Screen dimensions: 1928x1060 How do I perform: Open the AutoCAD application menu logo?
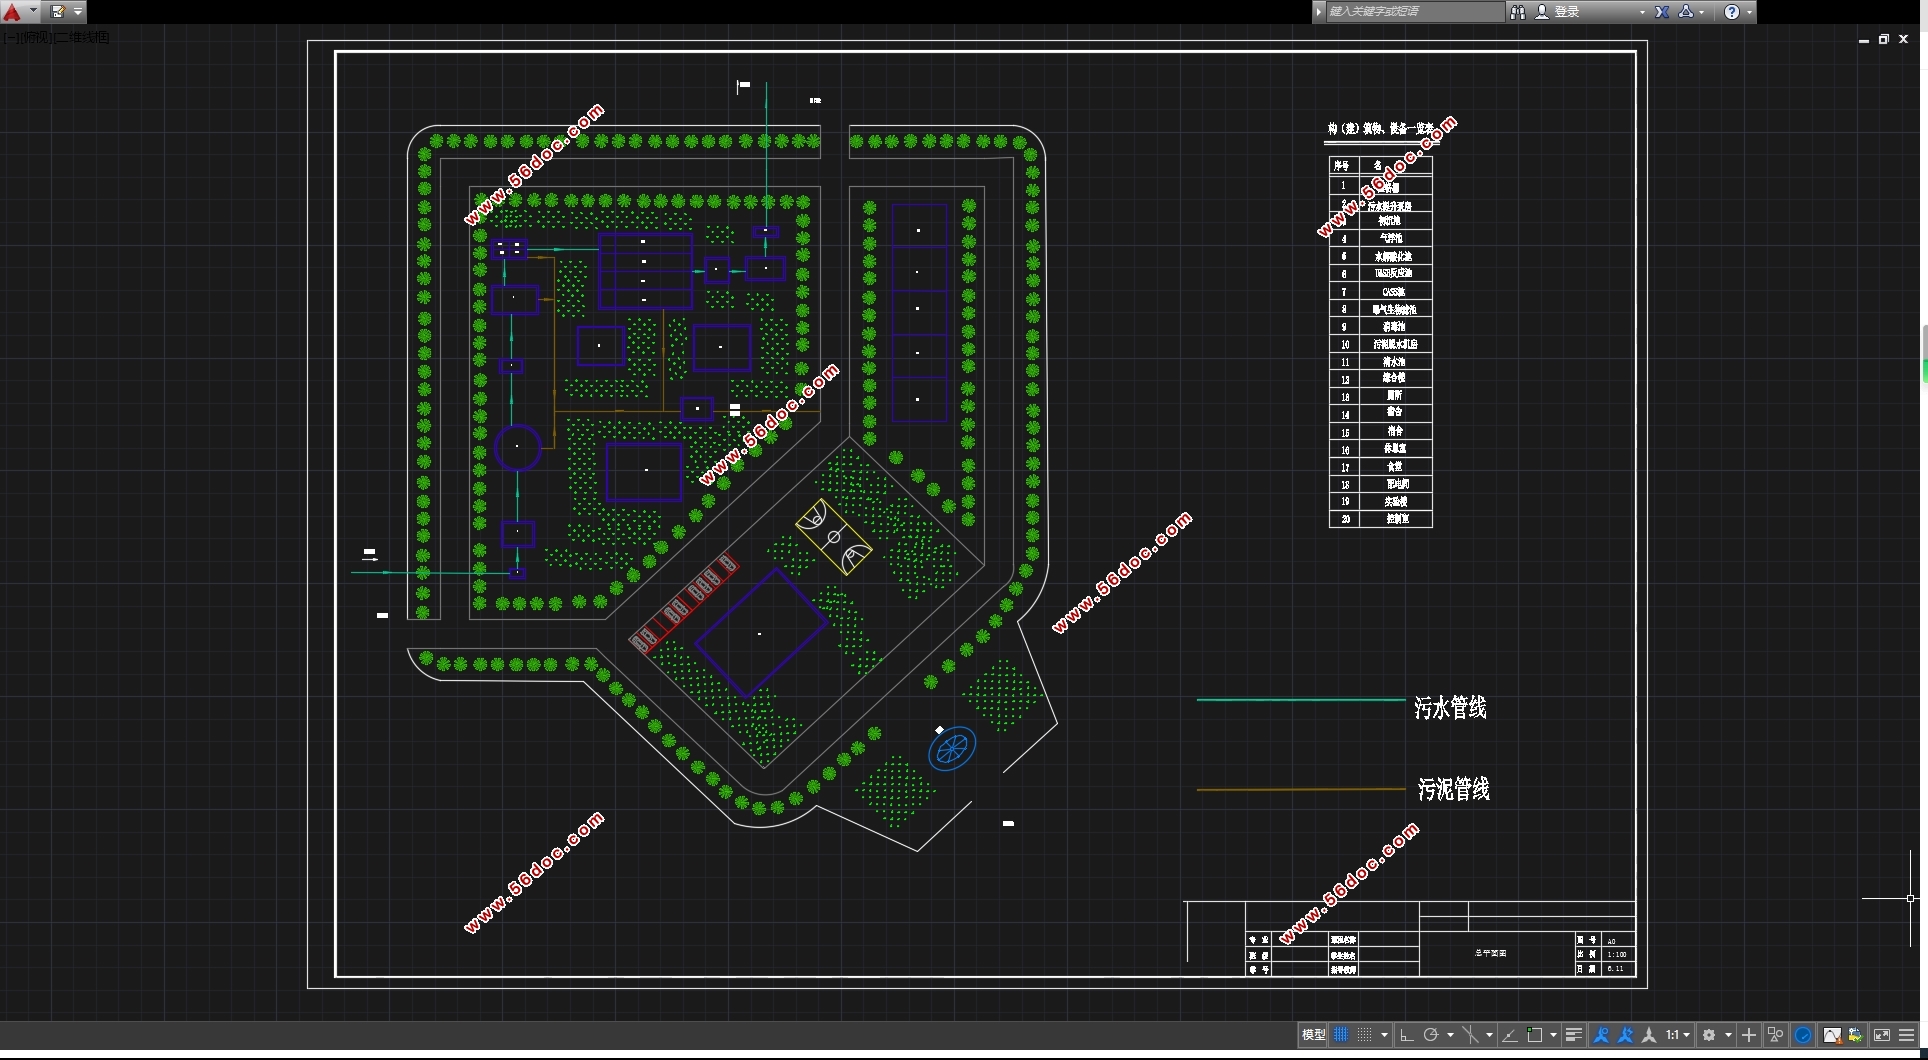[12, 12]
